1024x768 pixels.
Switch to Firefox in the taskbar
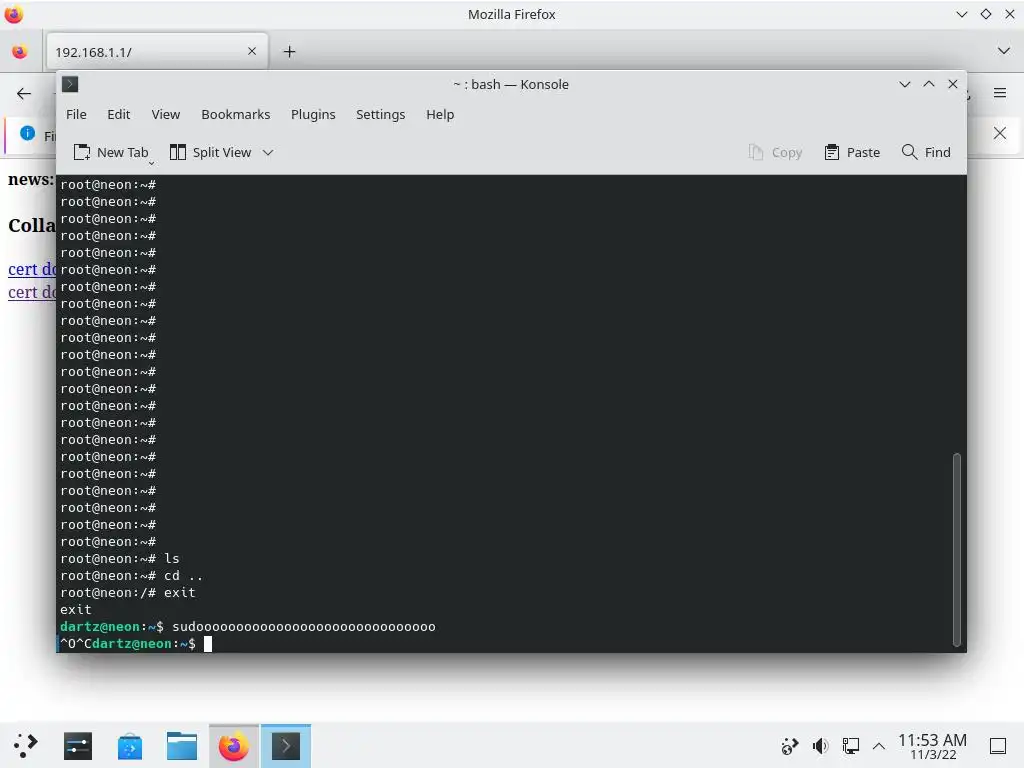click(234, 746)
